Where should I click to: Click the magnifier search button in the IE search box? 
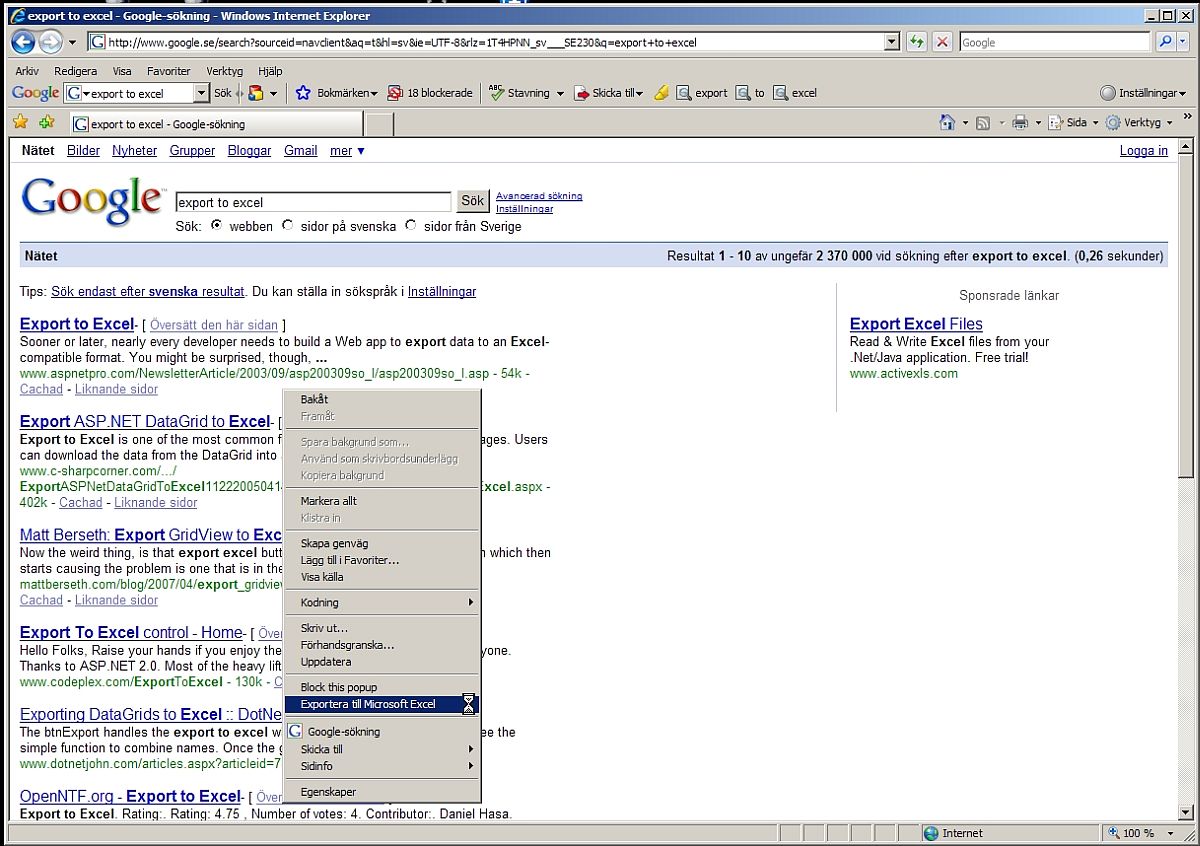pyautogui.click(x=1166, y=42)
